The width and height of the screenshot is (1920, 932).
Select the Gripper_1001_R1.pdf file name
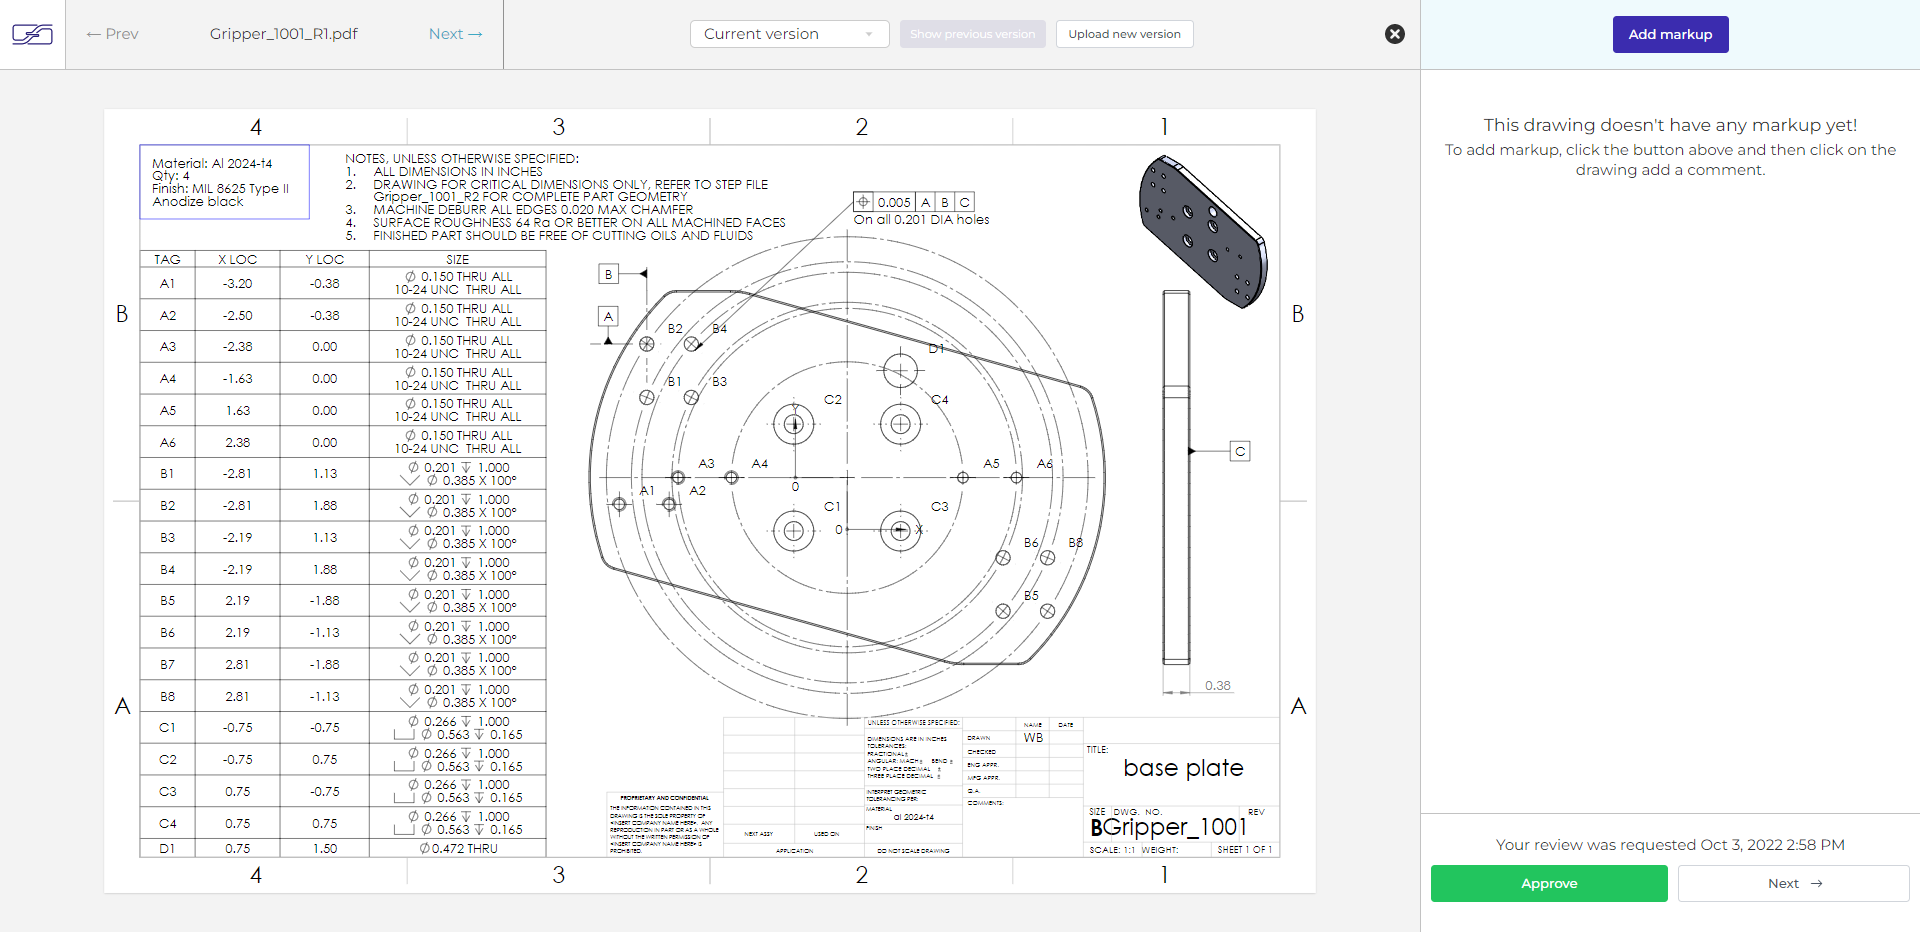pos(283,34)
